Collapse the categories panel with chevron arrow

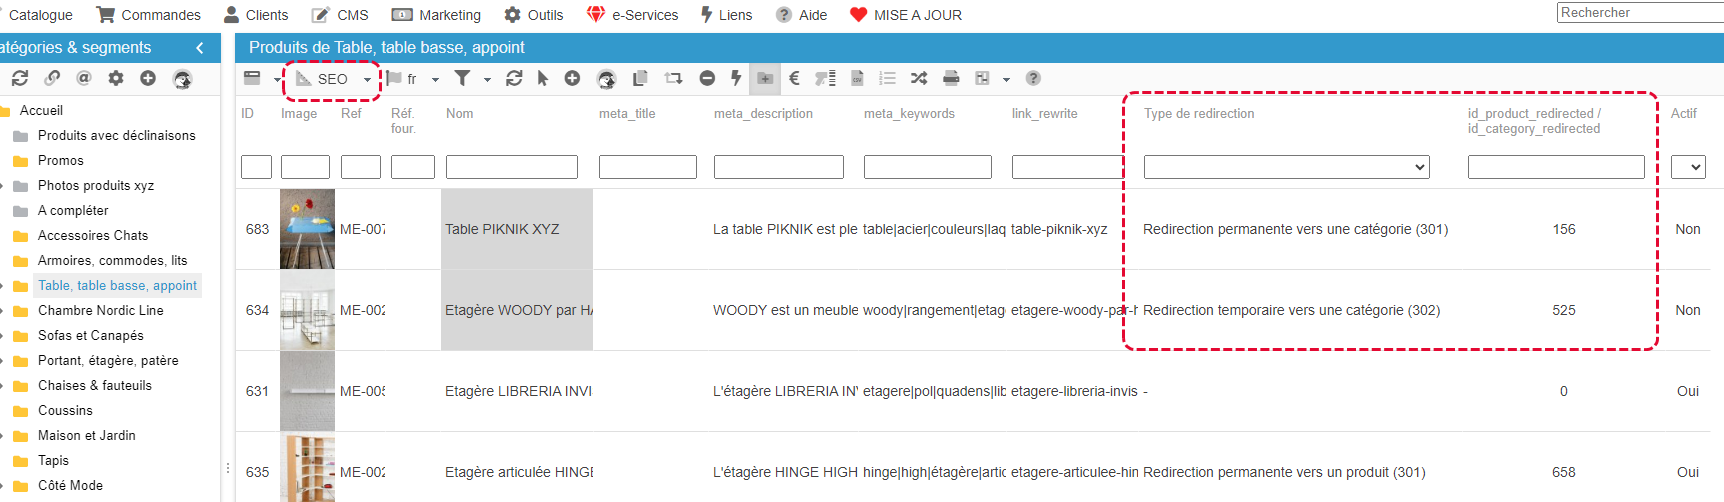(x=200, y=48)
